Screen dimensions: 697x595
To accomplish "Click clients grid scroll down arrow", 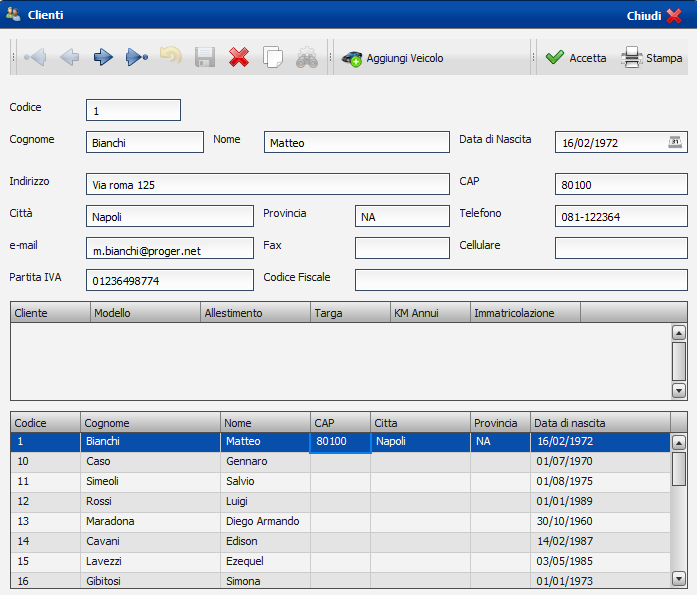I will (679, 578).
